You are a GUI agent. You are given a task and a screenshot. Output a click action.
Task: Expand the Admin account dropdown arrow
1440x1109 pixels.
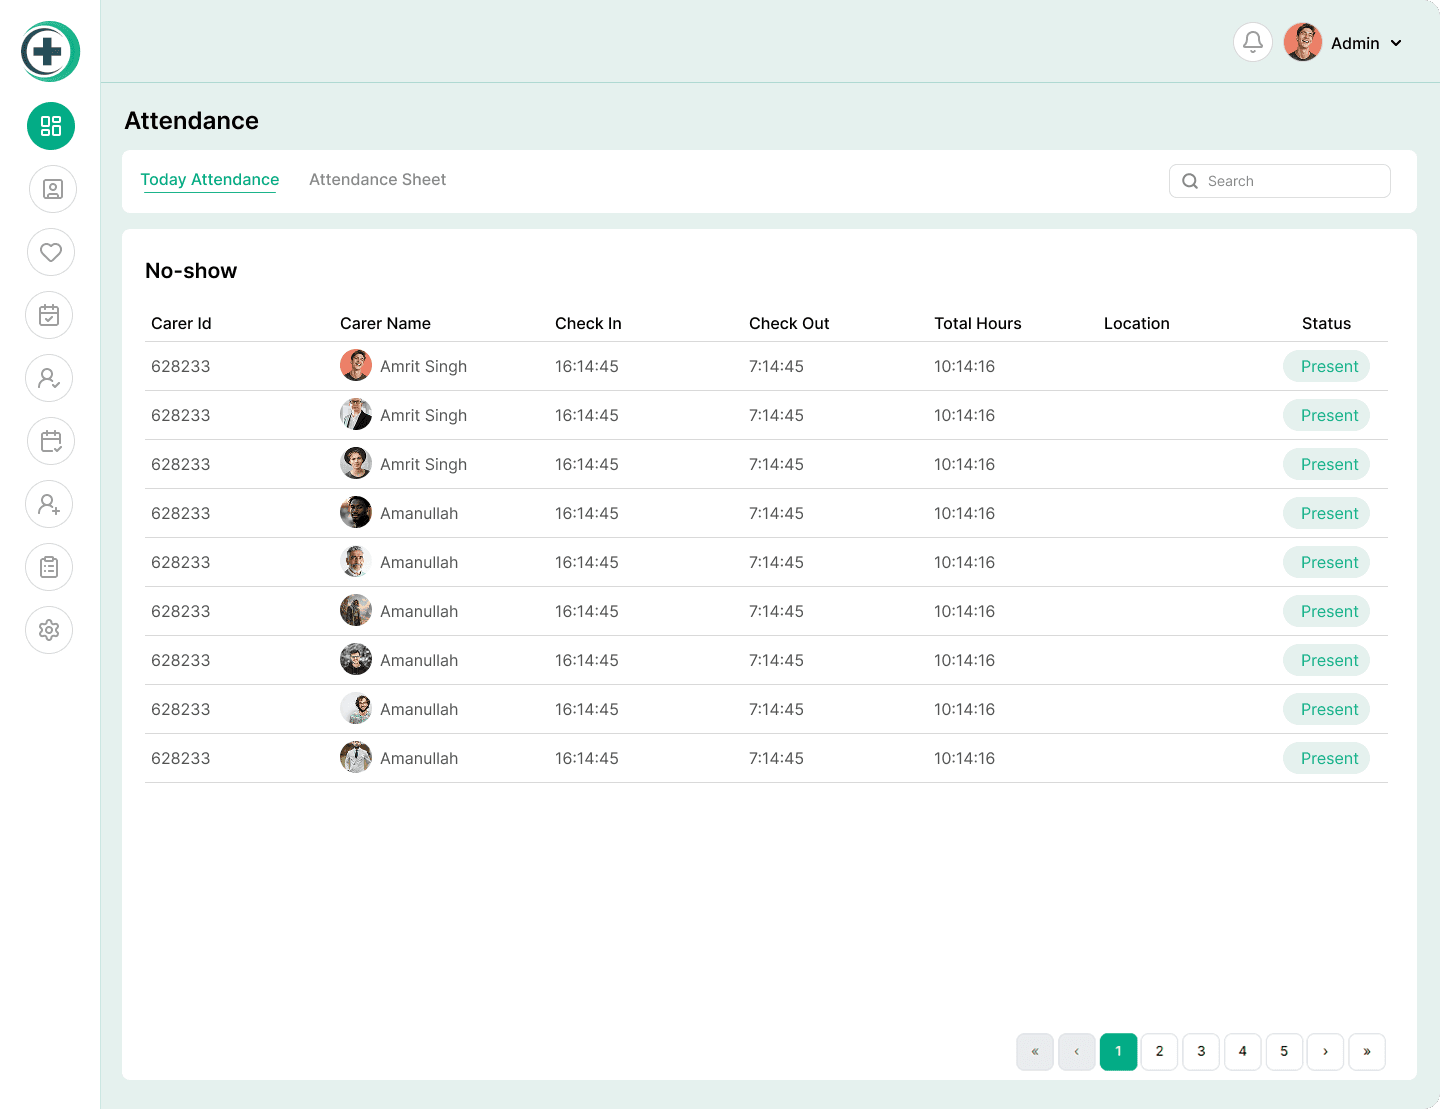pos(1396,43)
